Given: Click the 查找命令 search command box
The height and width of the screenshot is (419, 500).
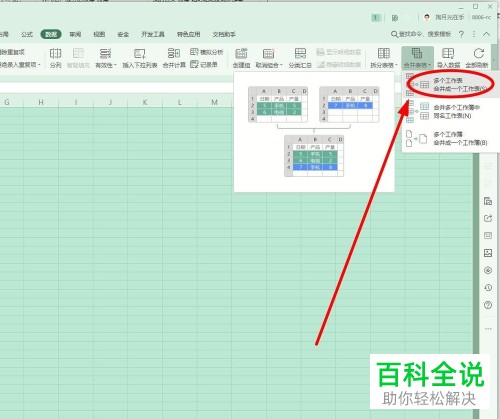Looking at the screenshot, I should click(x=421, y=34).
